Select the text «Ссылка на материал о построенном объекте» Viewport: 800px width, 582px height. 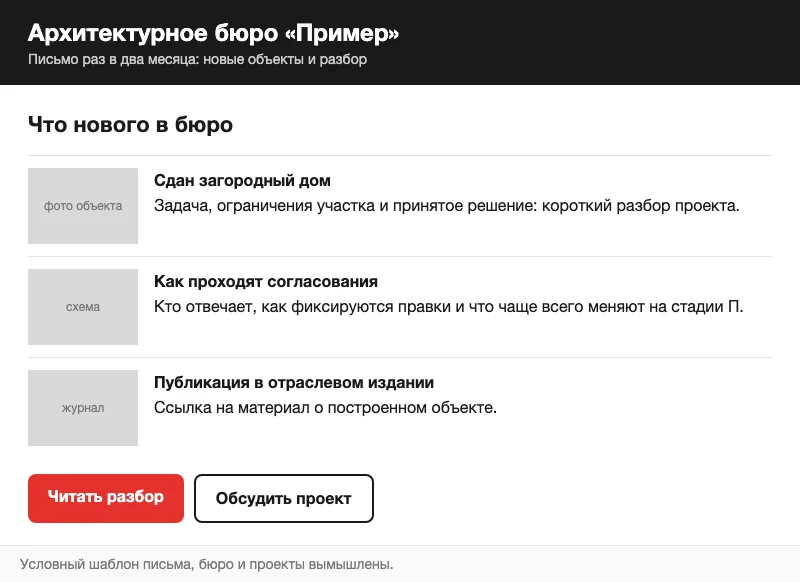(x=326, y=408)
